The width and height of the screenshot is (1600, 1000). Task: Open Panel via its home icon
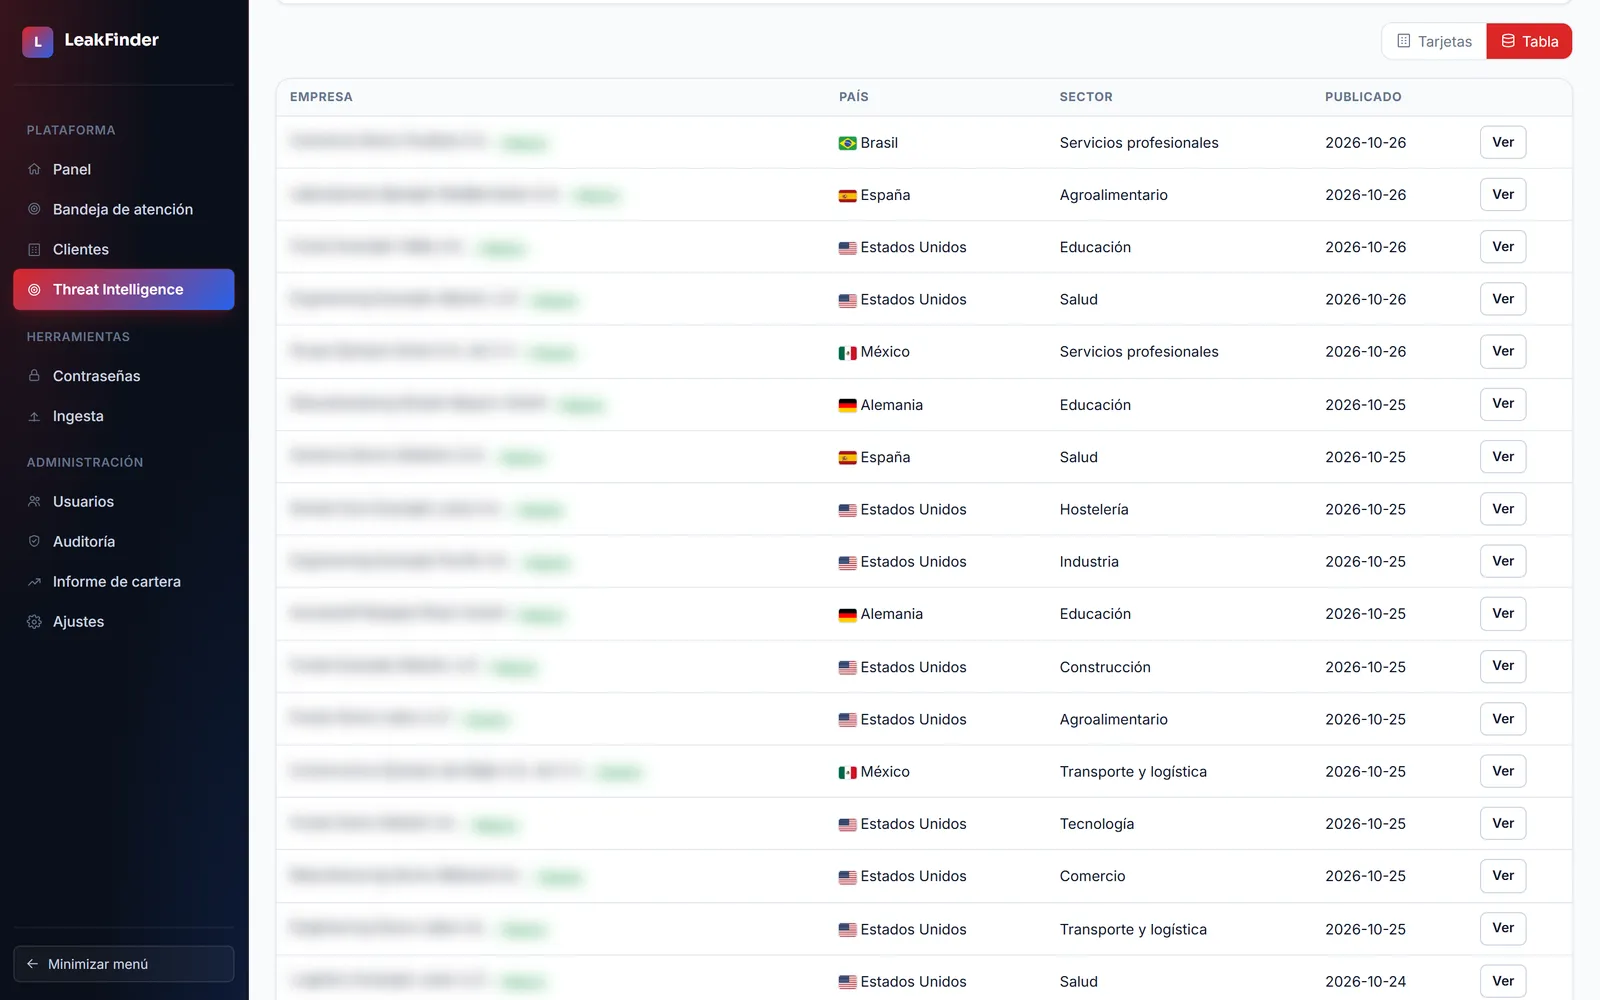tap(34, 169)
